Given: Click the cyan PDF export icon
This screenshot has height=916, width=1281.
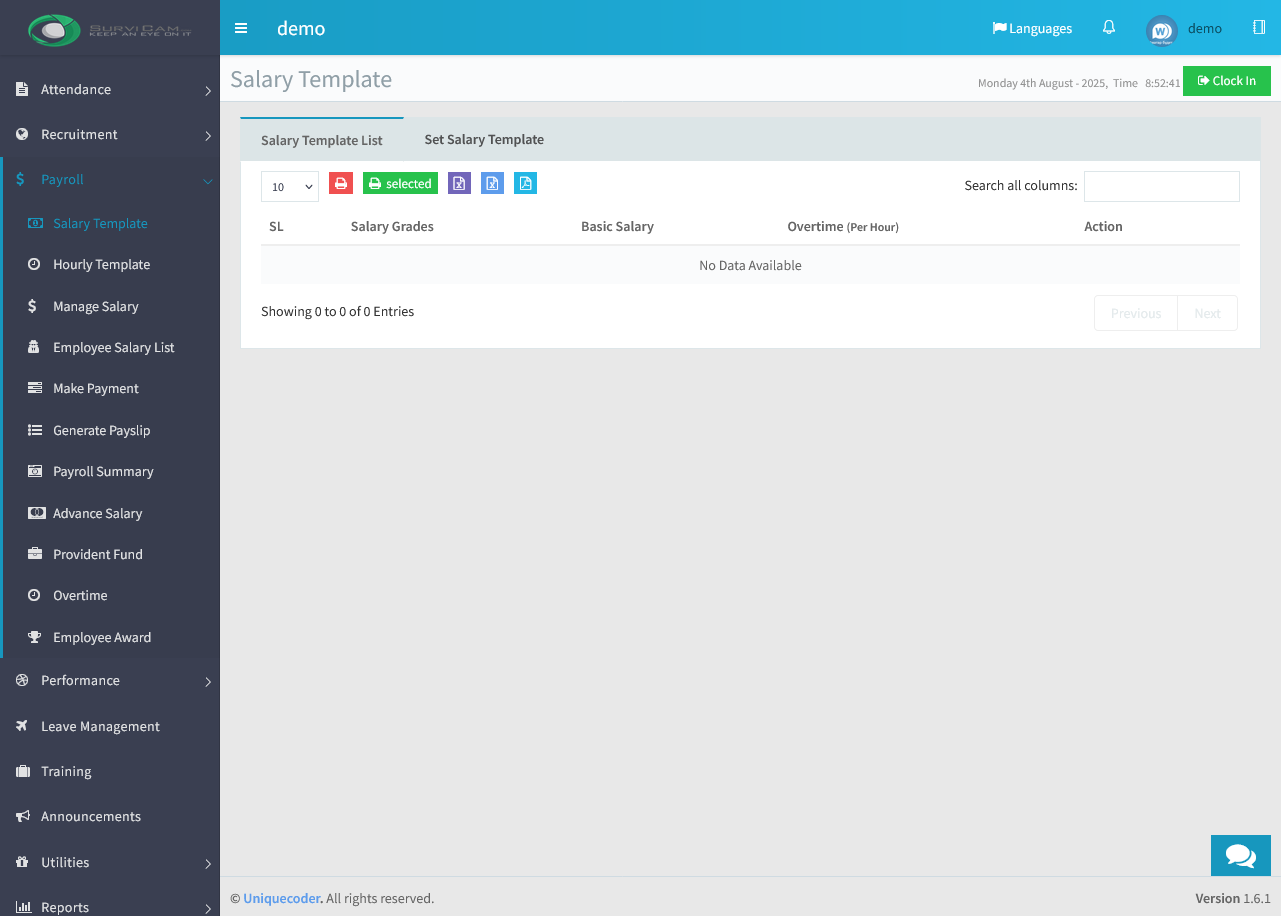Looking at the screenshot, I should (x=525, y=183).
